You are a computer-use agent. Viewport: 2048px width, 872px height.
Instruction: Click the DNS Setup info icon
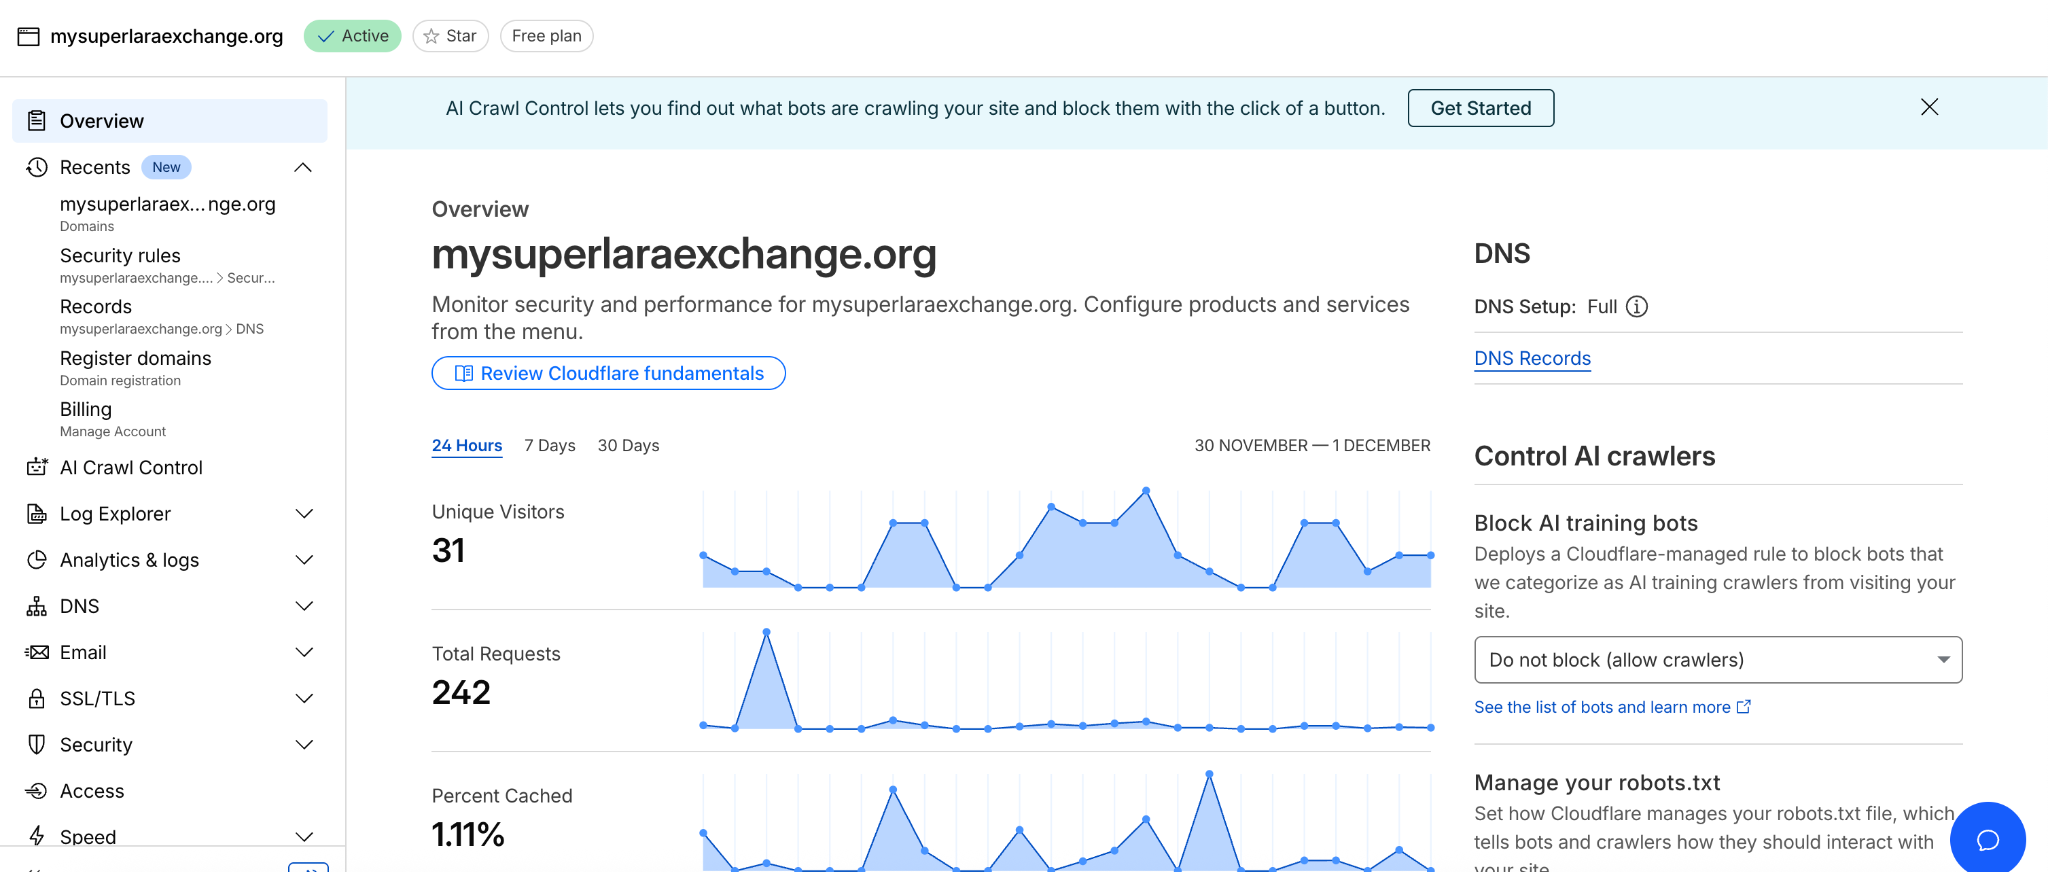tap(1637, 307)
